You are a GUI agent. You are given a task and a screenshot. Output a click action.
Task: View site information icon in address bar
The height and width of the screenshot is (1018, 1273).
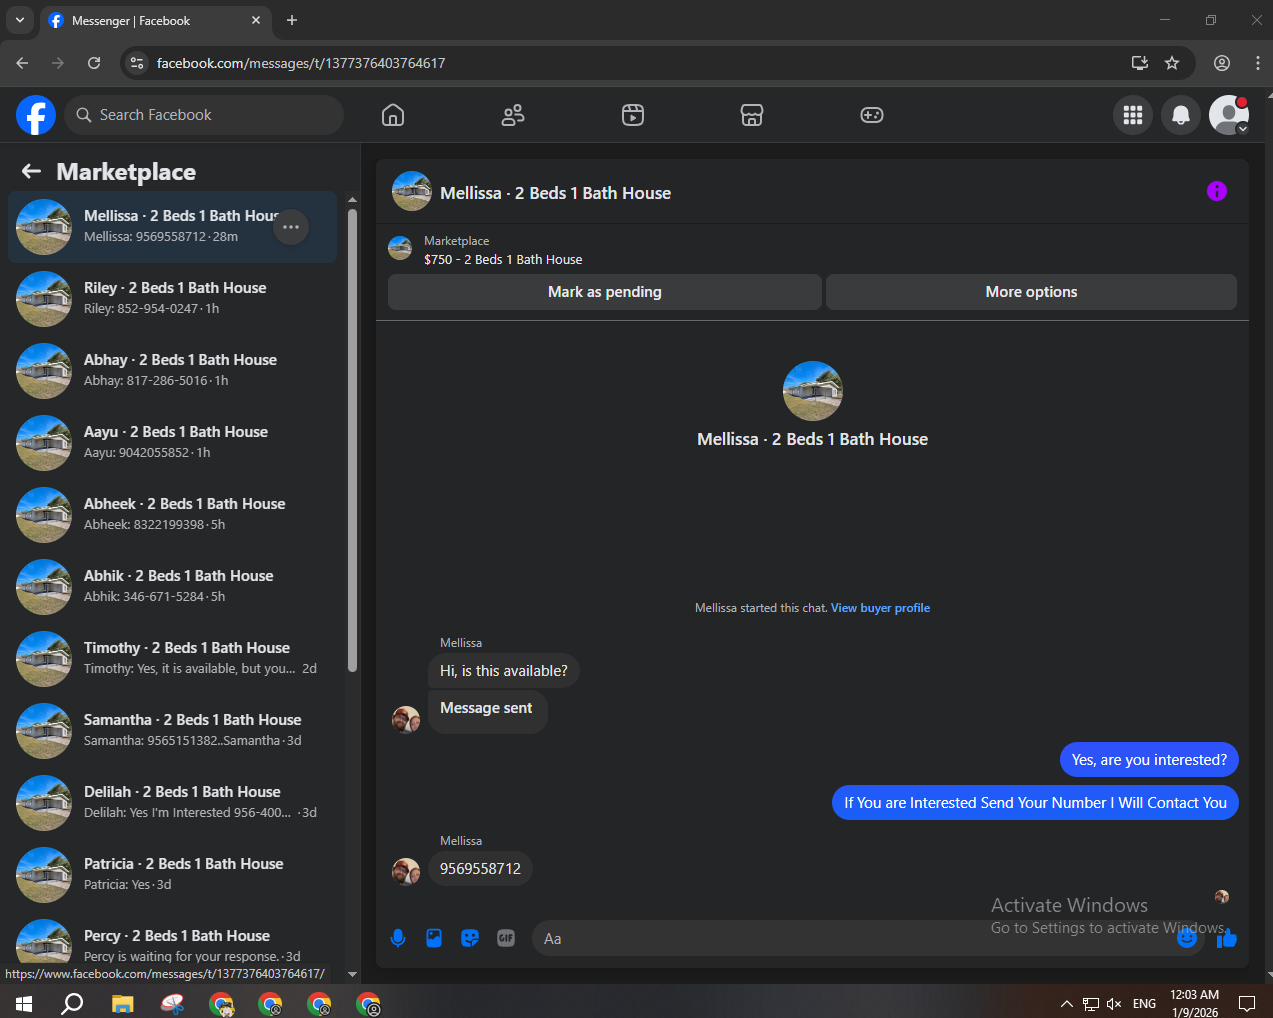coord(138,63)
